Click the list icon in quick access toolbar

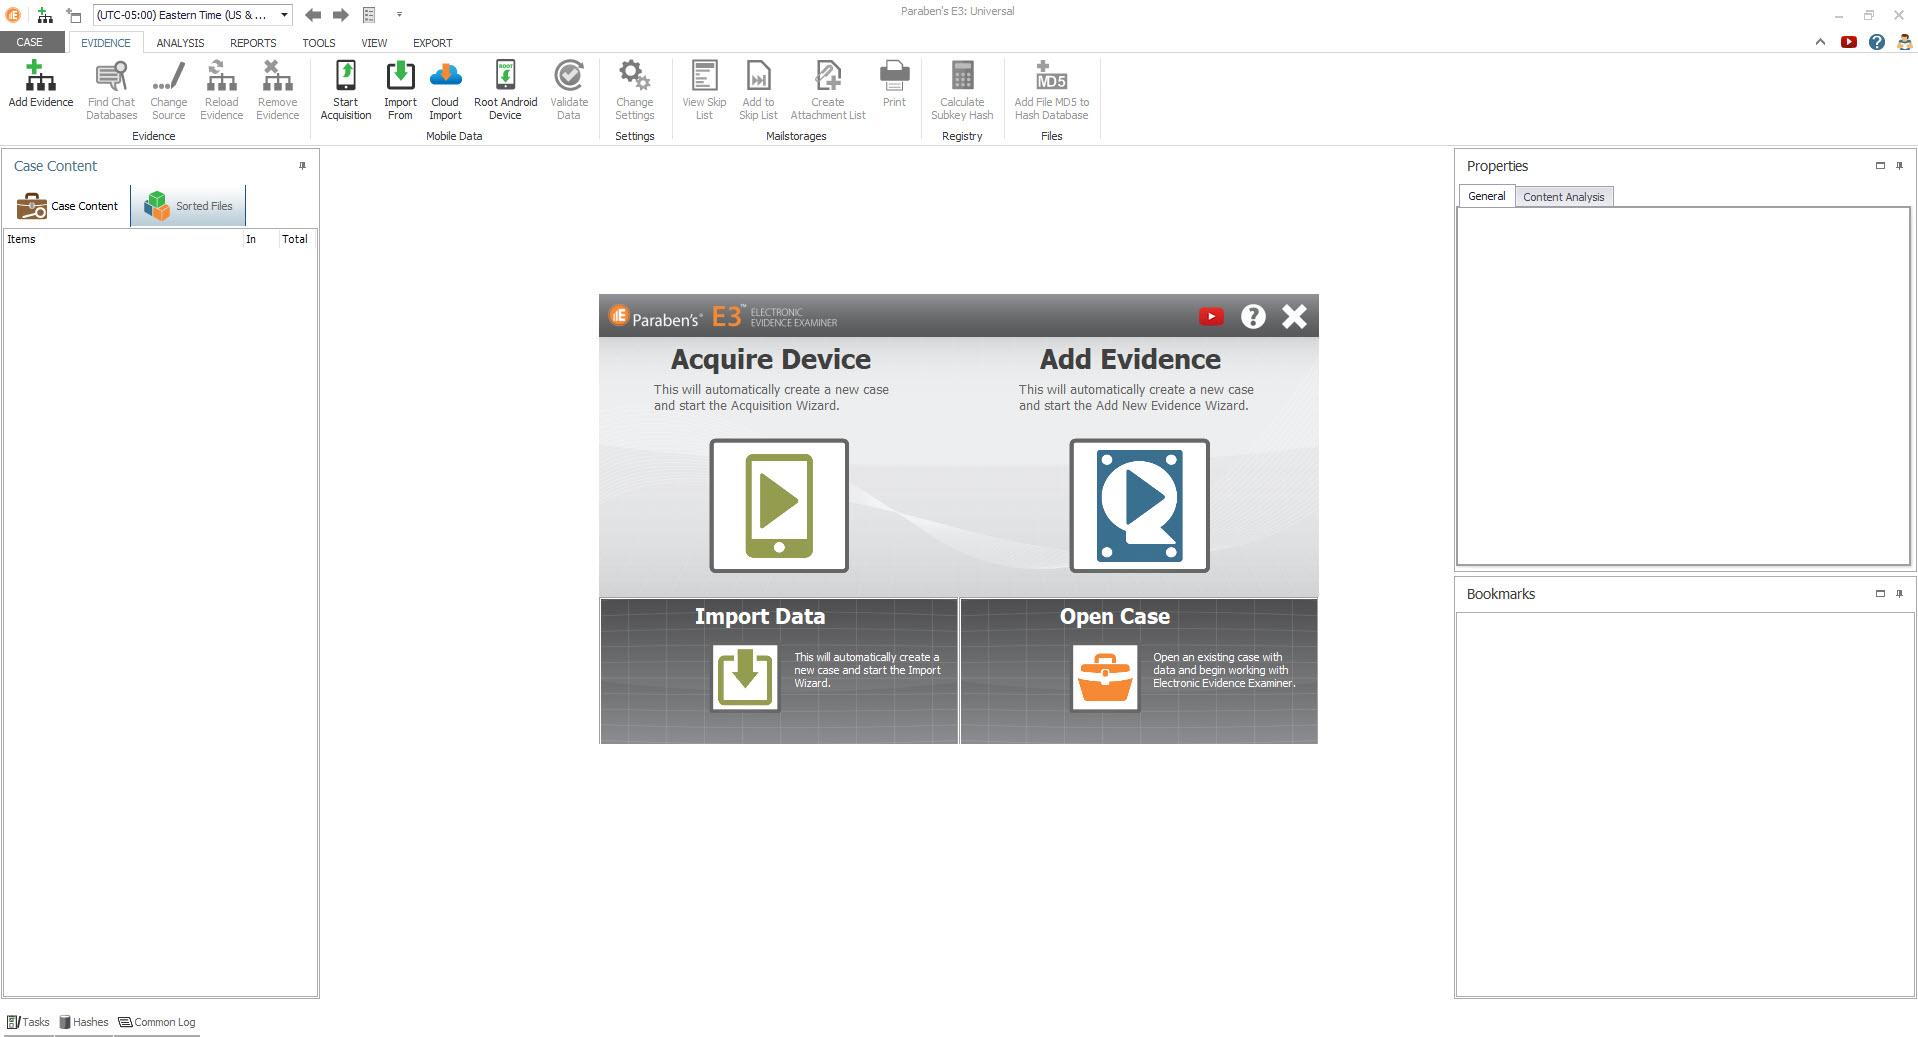[369, 15]
